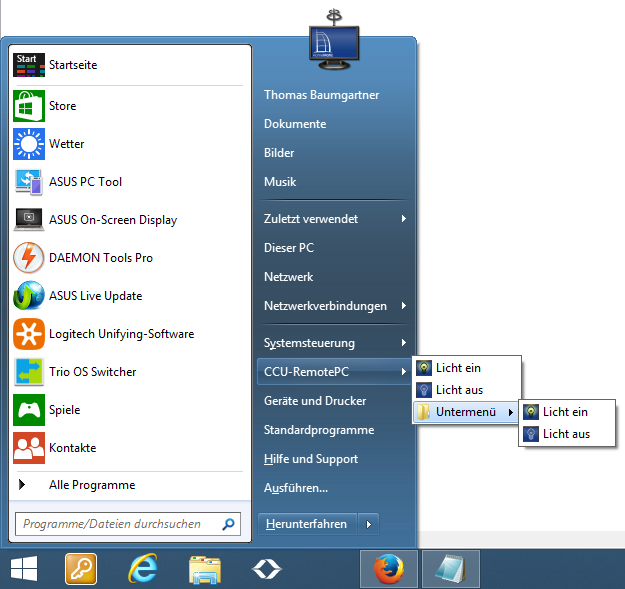
Task: Open the Spiele gamepad icon
Action: [x=29, y=410]
